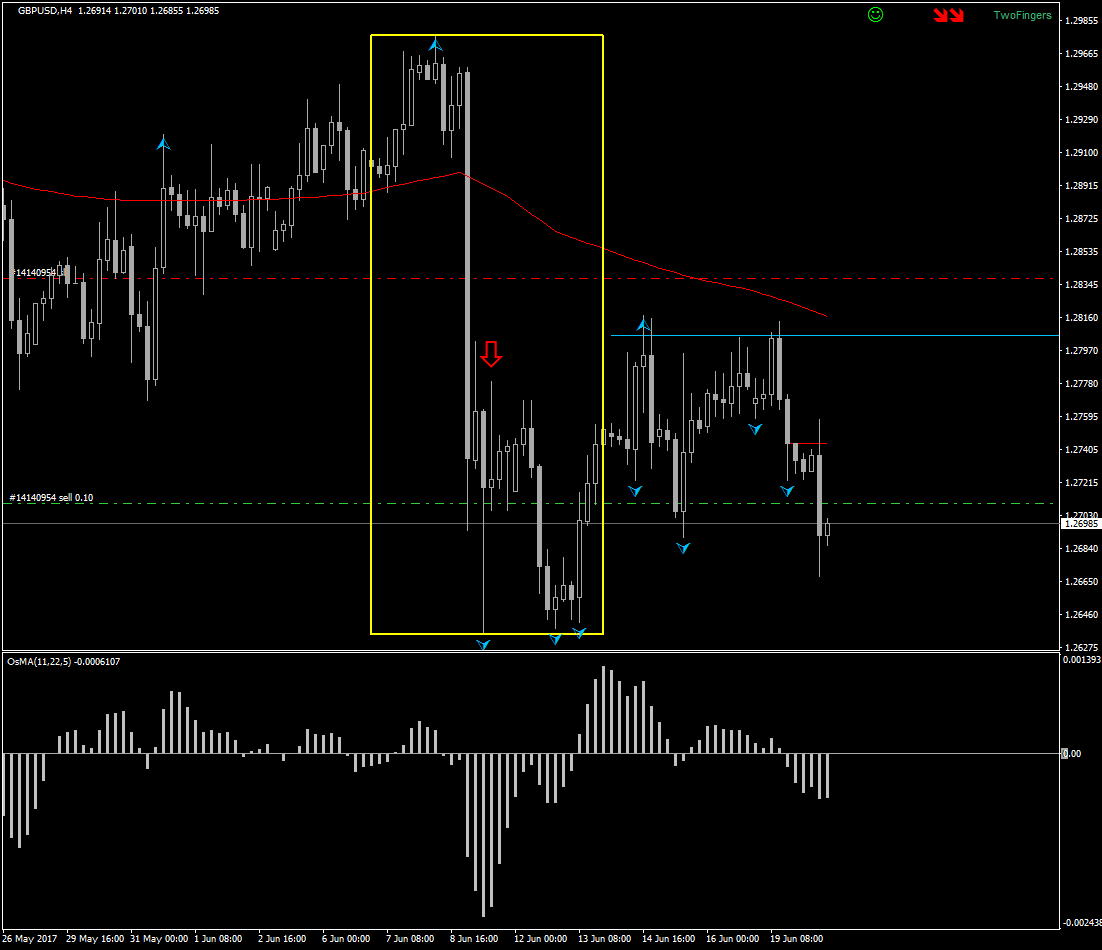Image resolution: width=1102 pixels, height=950 pixels.
Task: Click the '7 Jun 08:00' time axis label
Action: (x=410, y=939)
